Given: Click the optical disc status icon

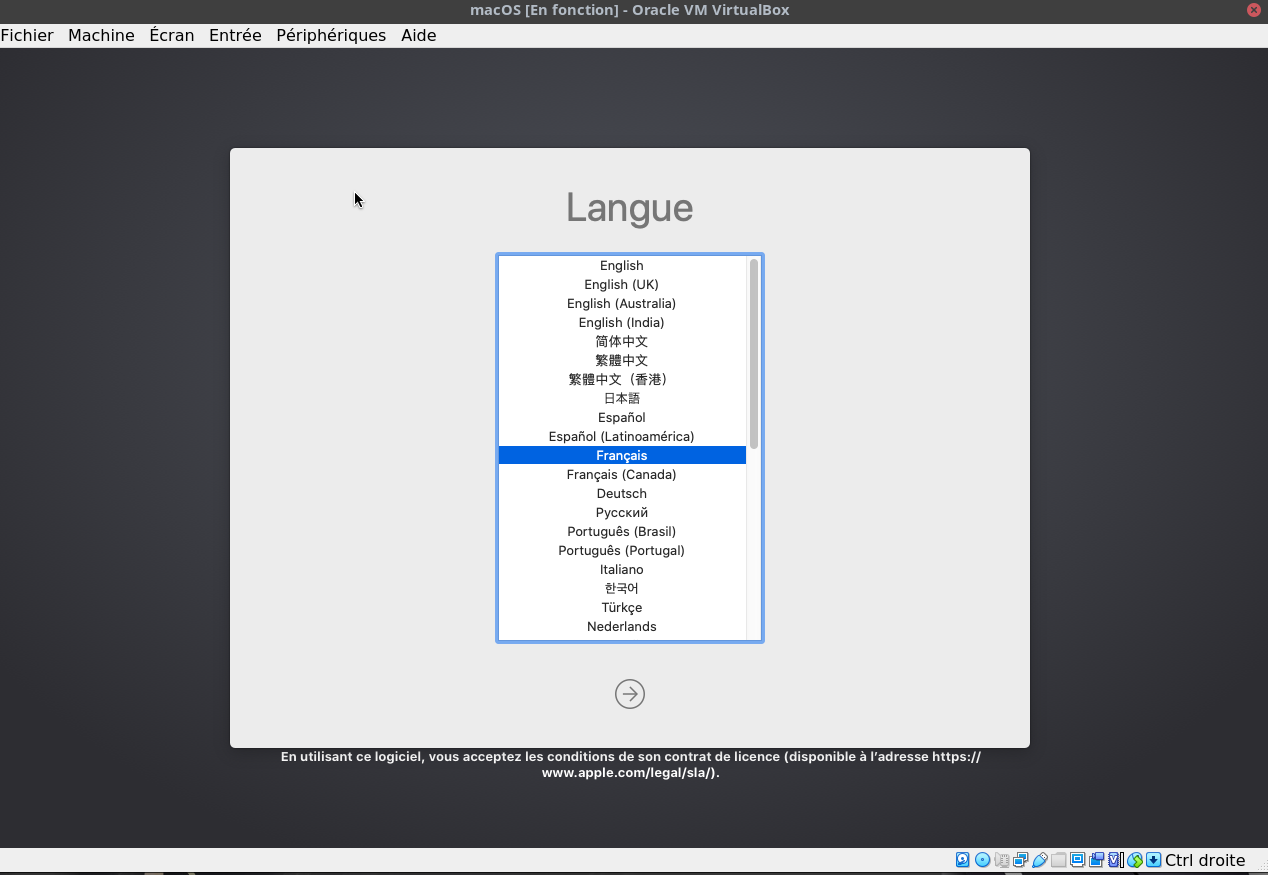Looking at the screenshot, I should 982,860.
